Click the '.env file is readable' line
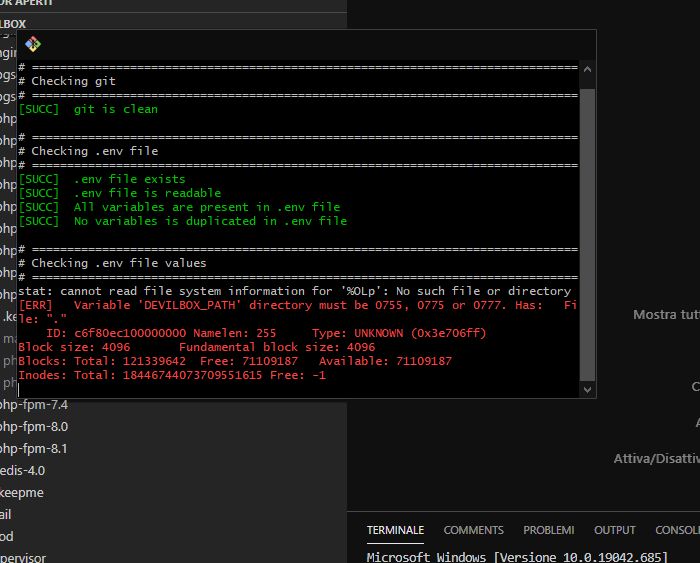700x563 pixels. [120, 193]
